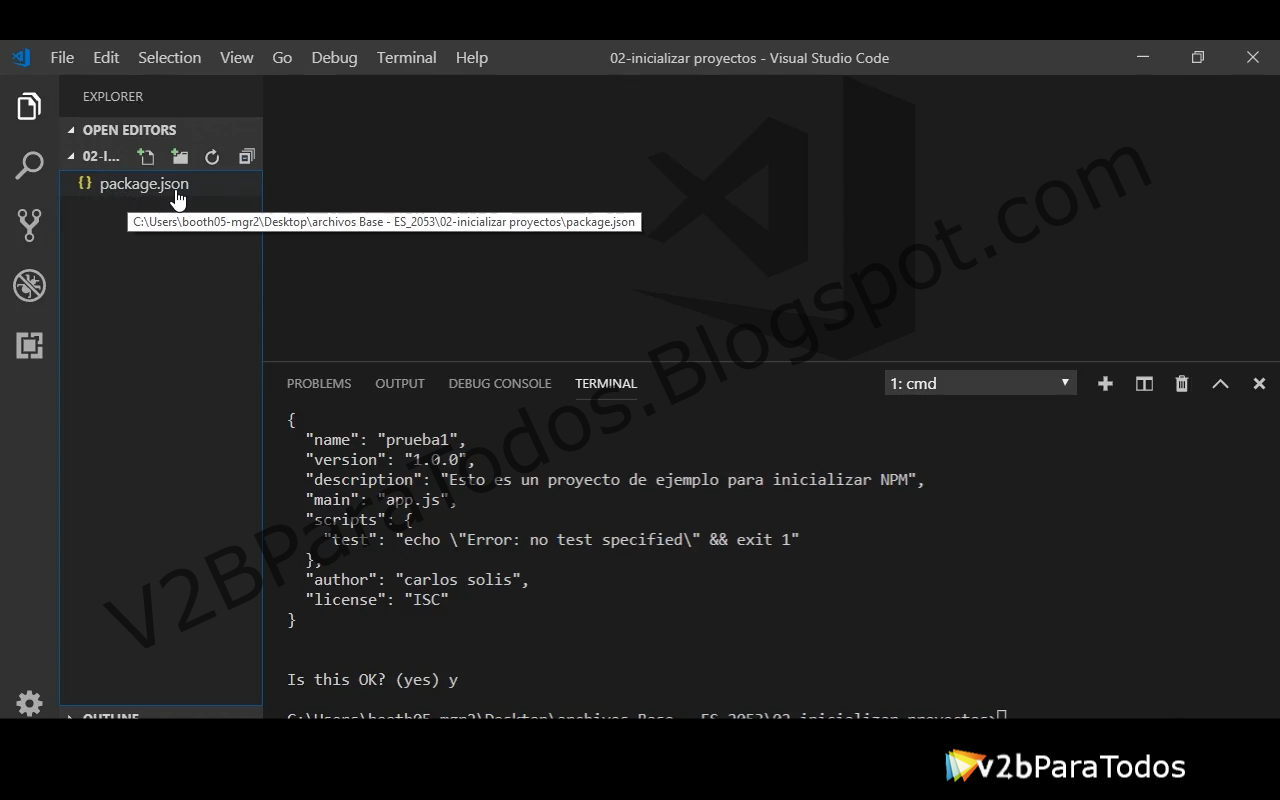
Task: Open the Terminal menu
Action: click(406, 57)
